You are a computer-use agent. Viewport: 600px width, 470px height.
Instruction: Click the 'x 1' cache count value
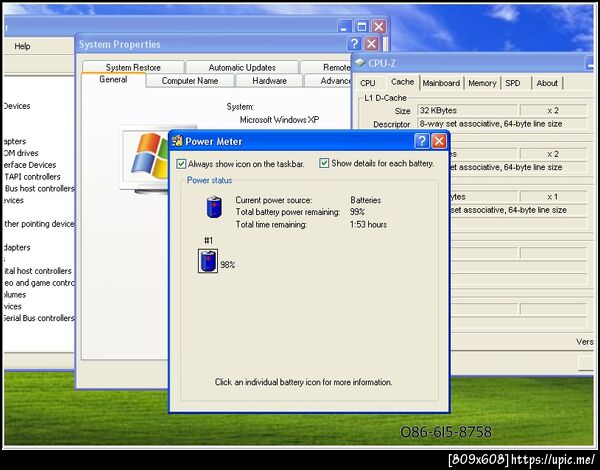(x=553, y=197)
